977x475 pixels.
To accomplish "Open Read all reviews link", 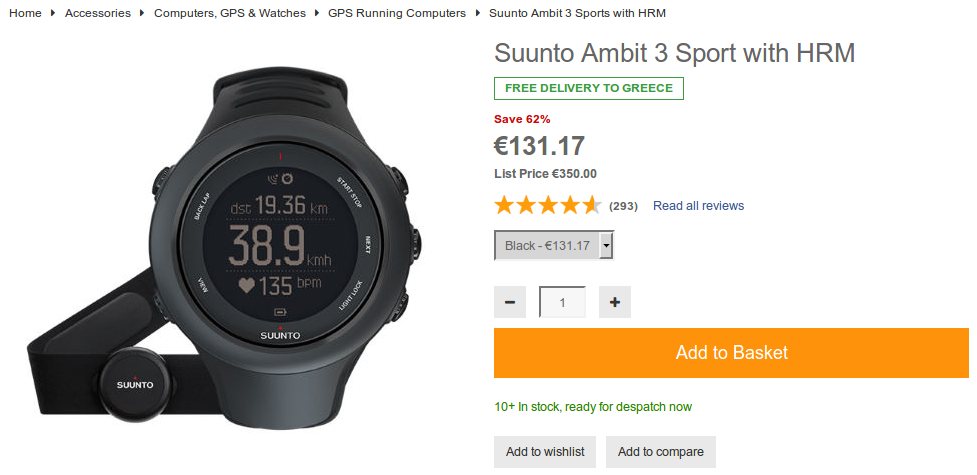I will (x=698, y=206).
